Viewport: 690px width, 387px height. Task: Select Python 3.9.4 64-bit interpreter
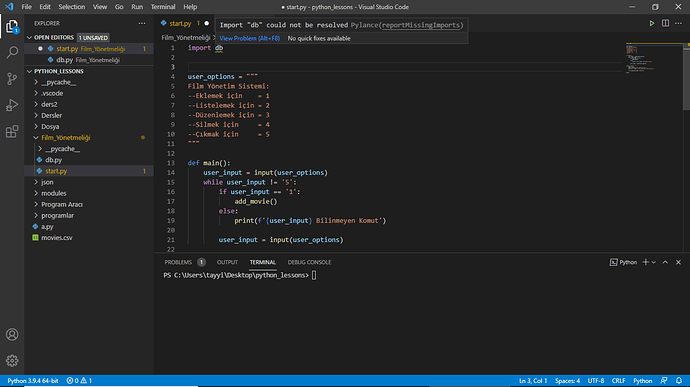click(33, 380)
